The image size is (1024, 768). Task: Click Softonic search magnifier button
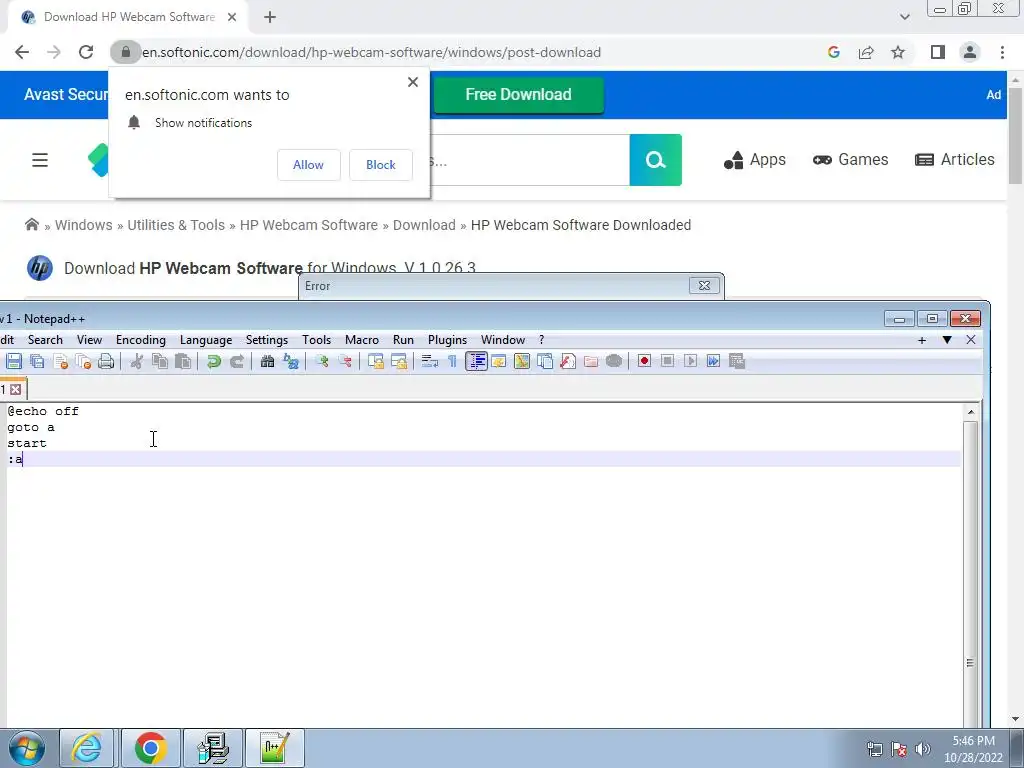pos(655,160)
